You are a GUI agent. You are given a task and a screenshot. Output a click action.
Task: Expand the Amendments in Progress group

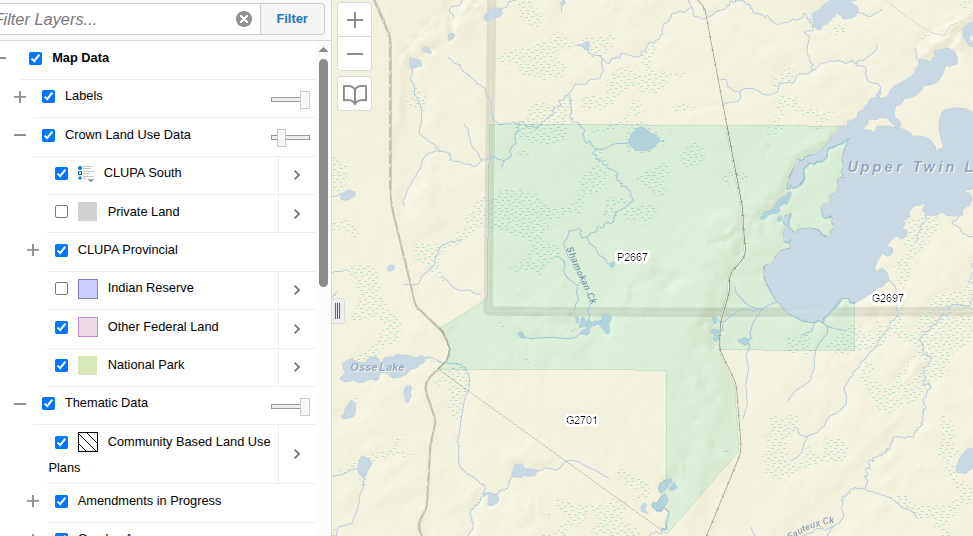point(33,501)
